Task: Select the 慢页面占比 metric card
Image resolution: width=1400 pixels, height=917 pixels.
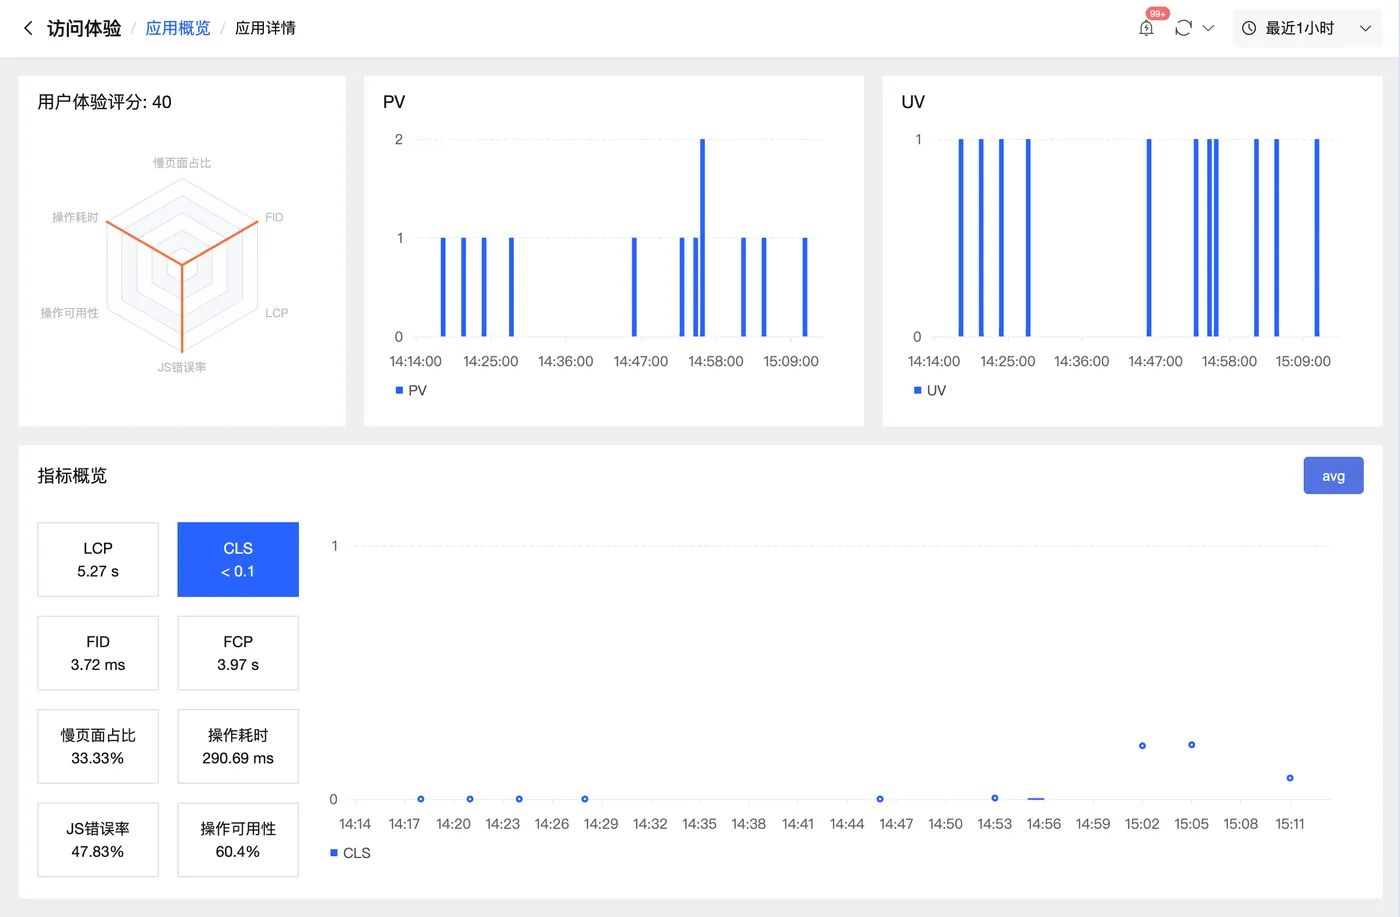Action: (x=98, y=746)
